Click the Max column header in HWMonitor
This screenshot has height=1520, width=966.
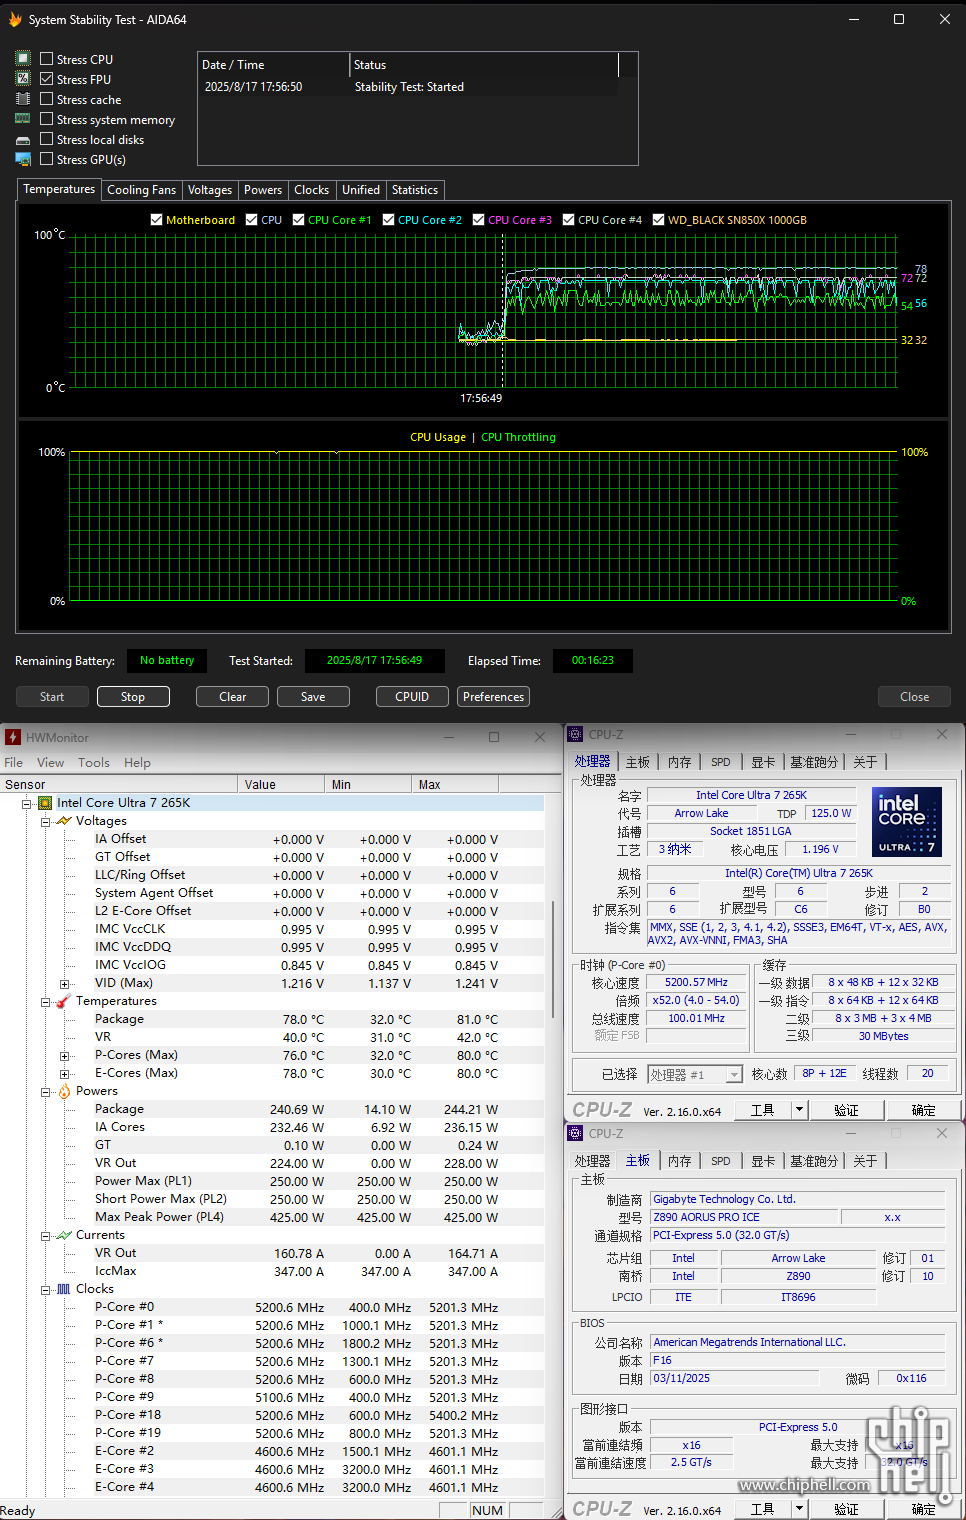(456, 784)
